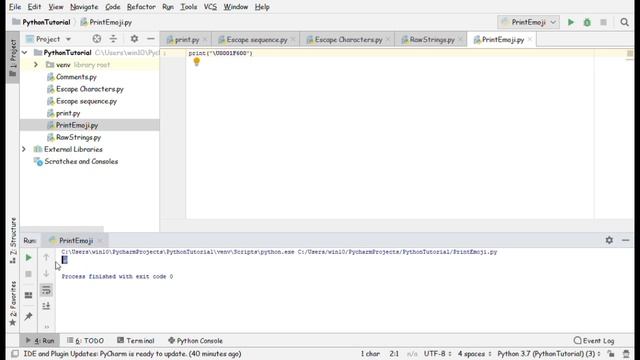Open the Event Log

coord(594,340)
